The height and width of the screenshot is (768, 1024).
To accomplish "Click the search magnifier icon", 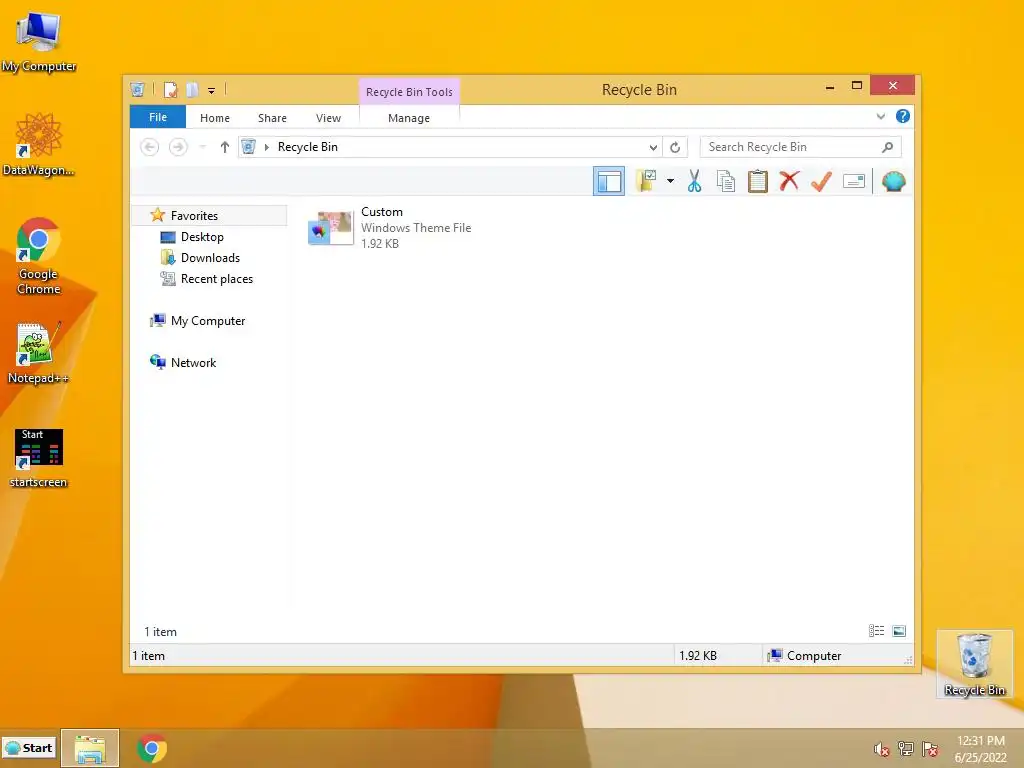I will tap(888, 147).
